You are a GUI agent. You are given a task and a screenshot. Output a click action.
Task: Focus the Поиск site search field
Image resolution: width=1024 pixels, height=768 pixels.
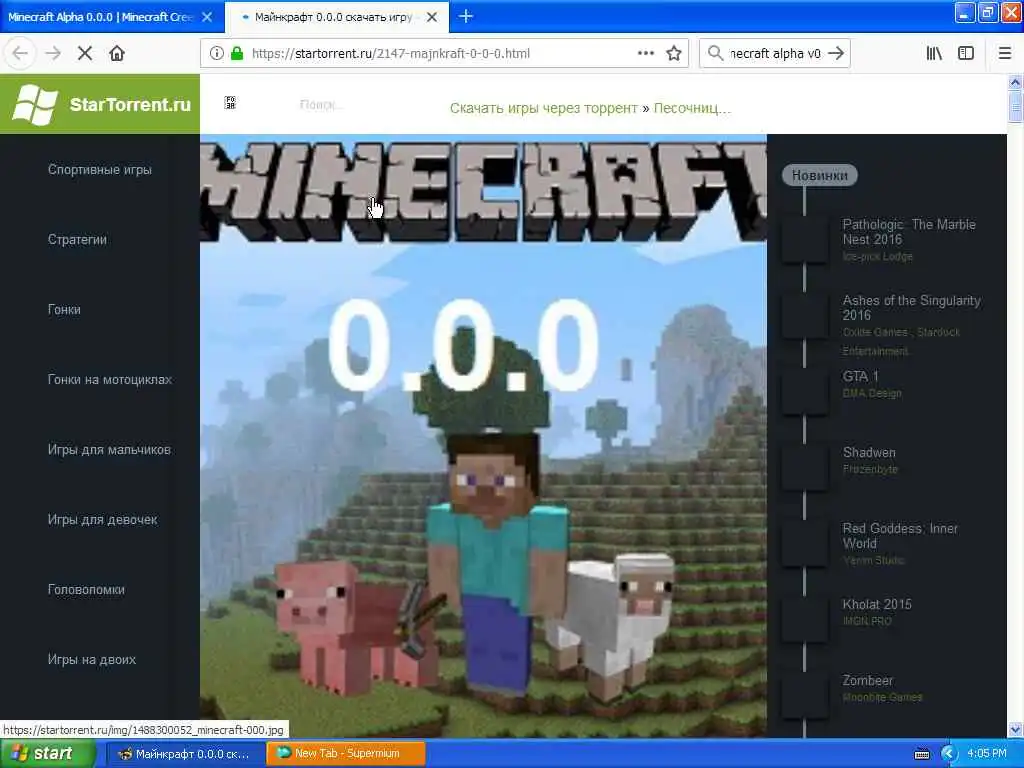coord(321,104)
